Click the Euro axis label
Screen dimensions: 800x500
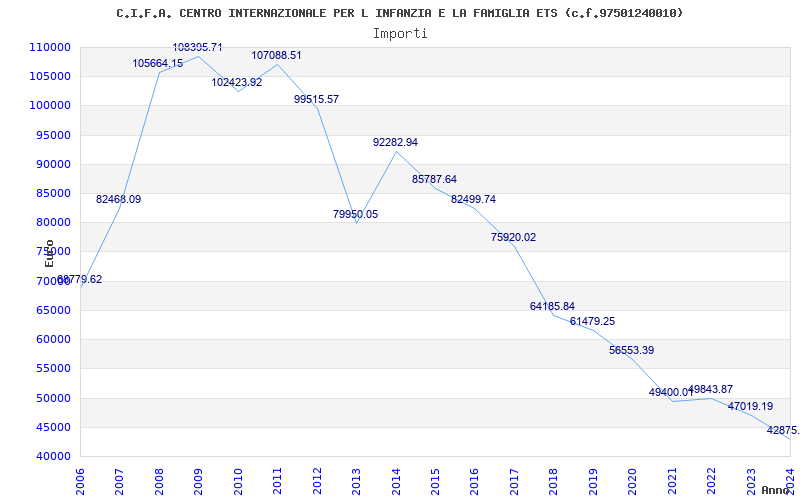pyautogui.click(x=49, y=253)
